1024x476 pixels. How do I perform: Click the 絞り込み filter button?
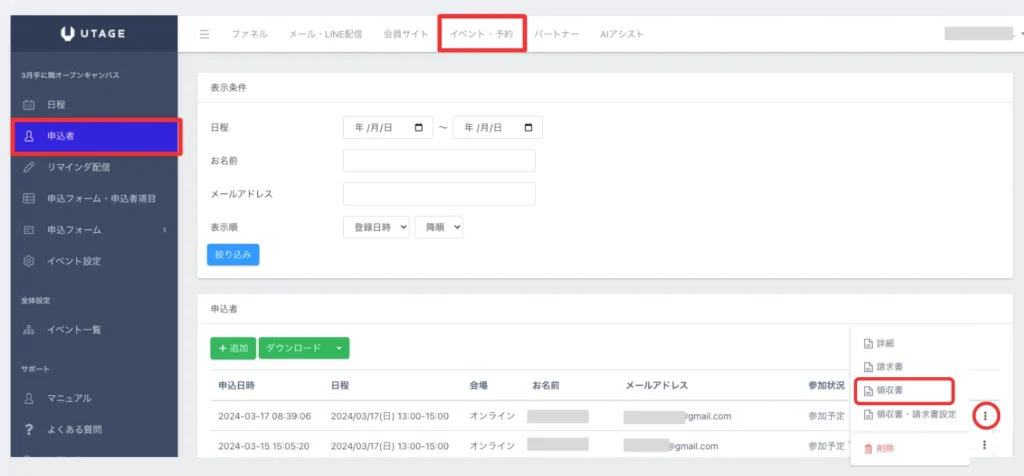[233, 255]
